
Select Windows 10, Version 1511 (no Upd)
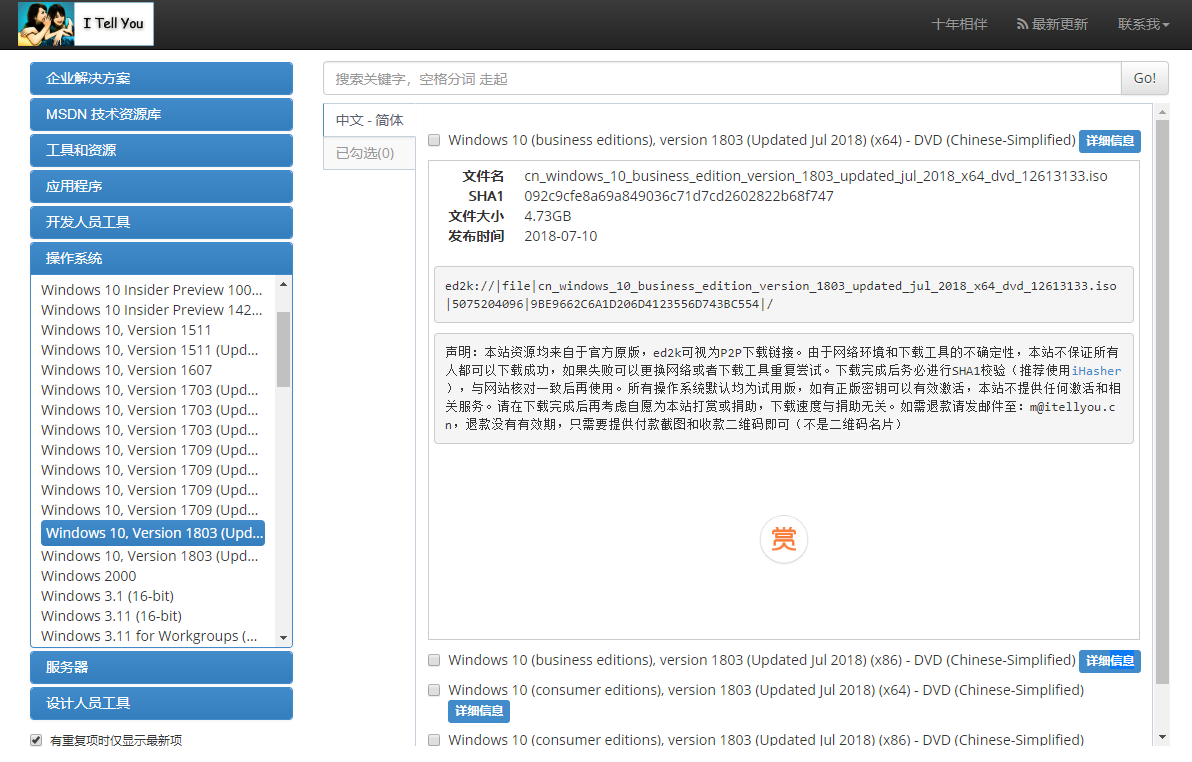(126, 330)
